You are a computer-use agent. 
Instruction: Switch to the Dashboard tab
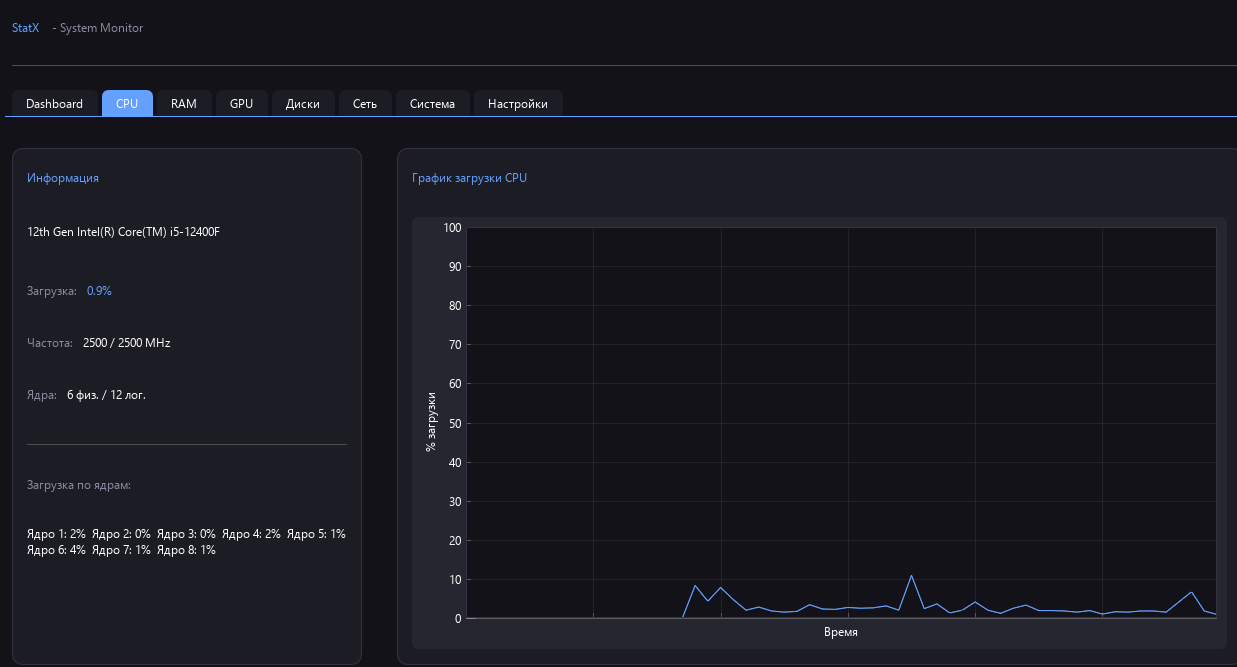[54, 103]
